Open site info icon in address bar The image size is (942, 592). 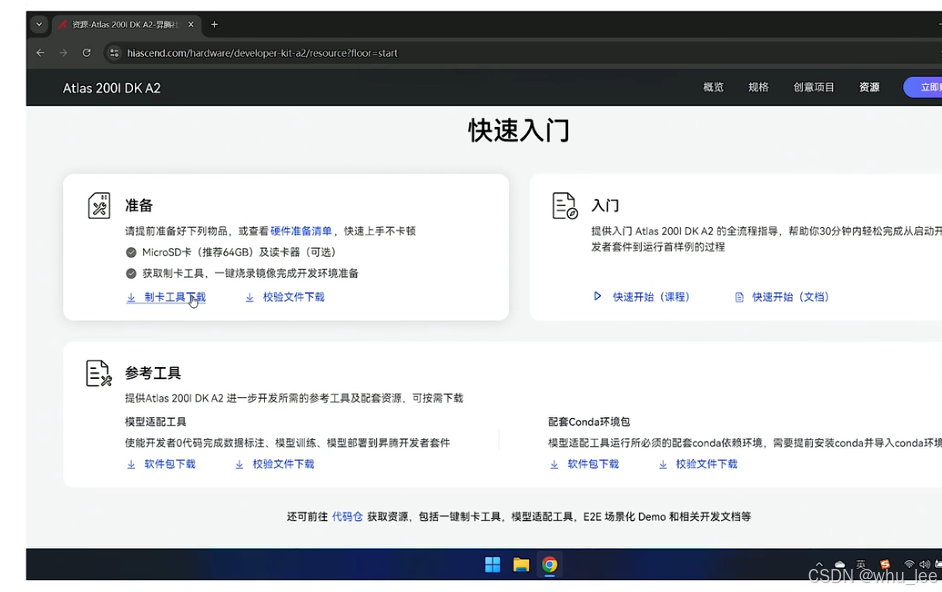coord(114,53)
